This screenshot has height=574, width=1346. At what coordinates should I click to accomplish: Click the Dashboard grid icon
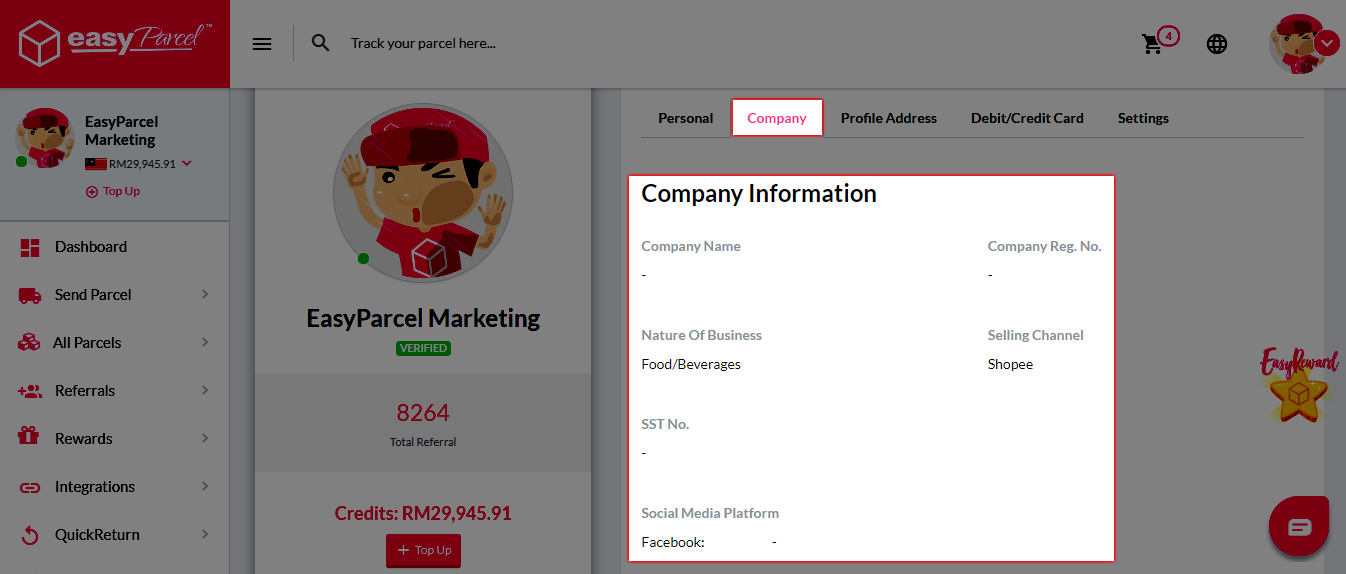tap(30, 247)
